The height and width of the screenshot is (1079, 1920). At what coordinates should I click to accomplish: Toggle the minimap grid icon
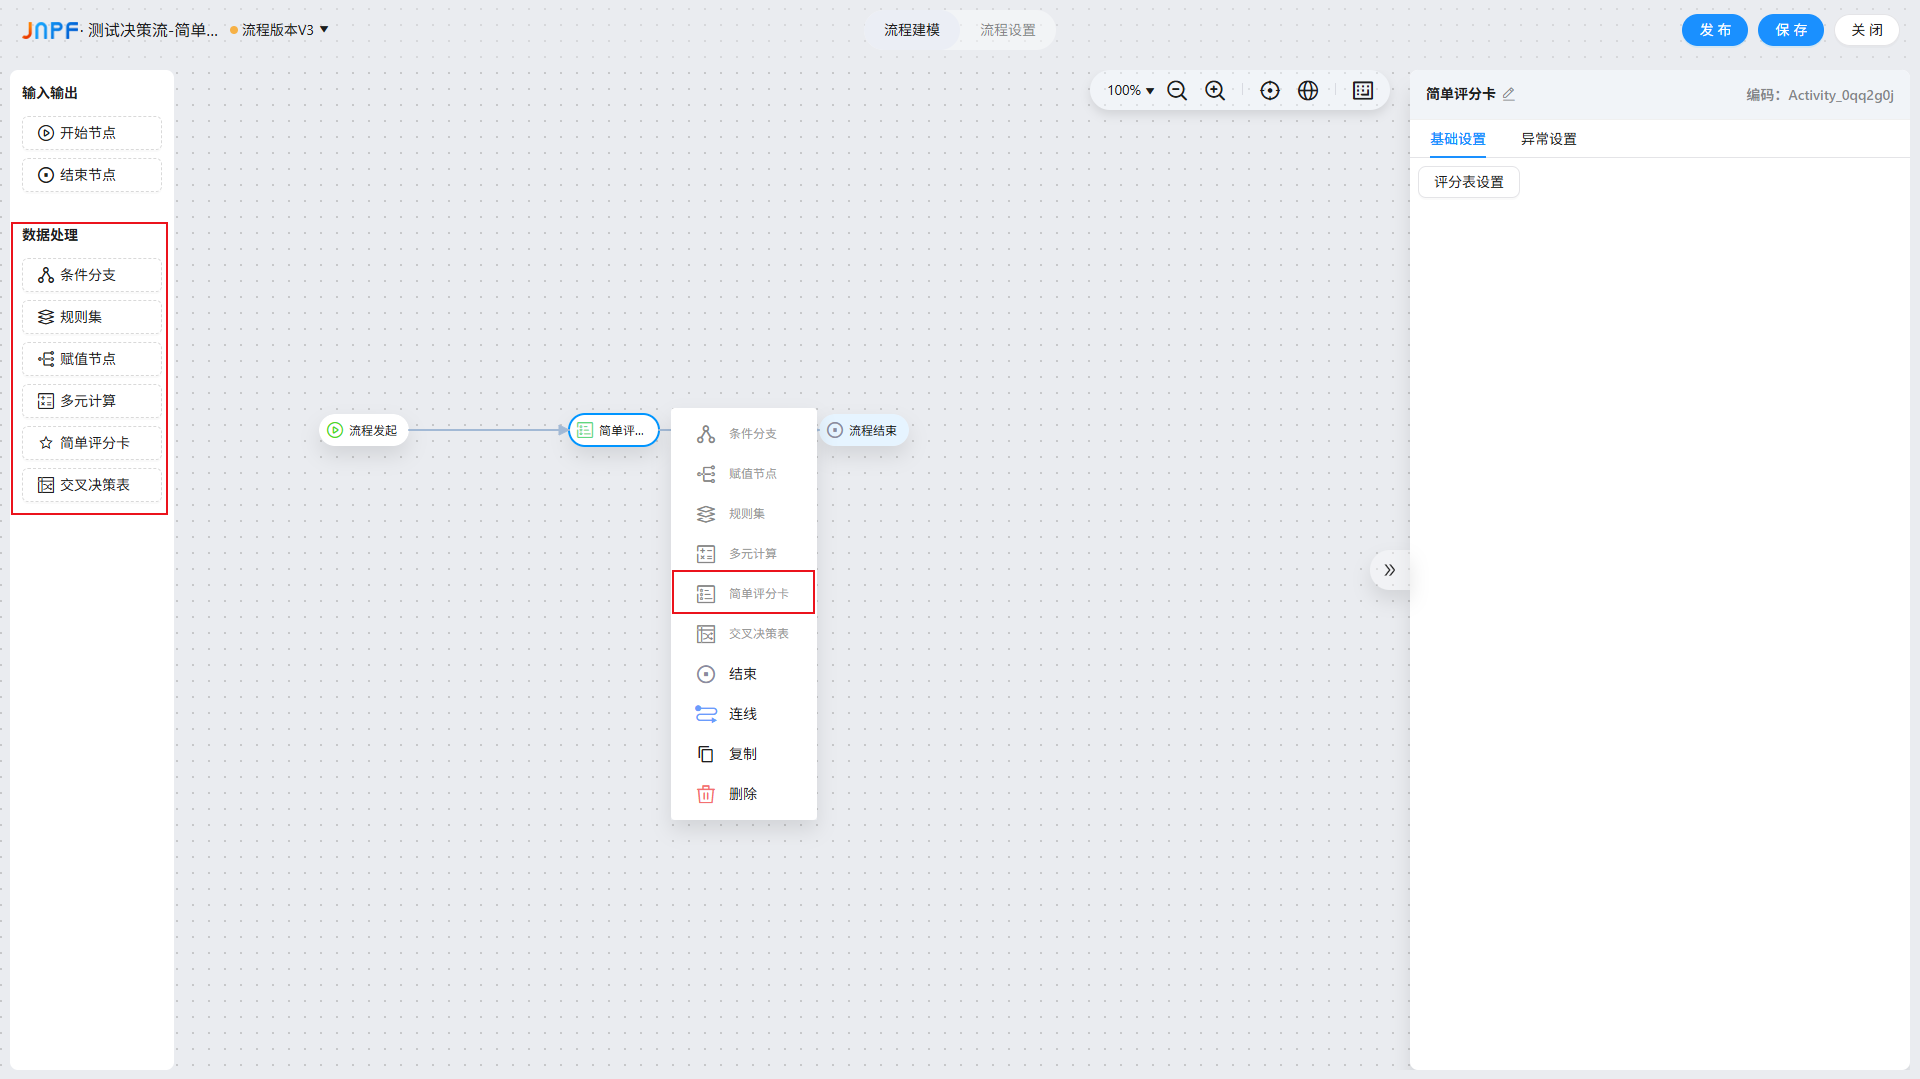click(x=1363, y=91)
